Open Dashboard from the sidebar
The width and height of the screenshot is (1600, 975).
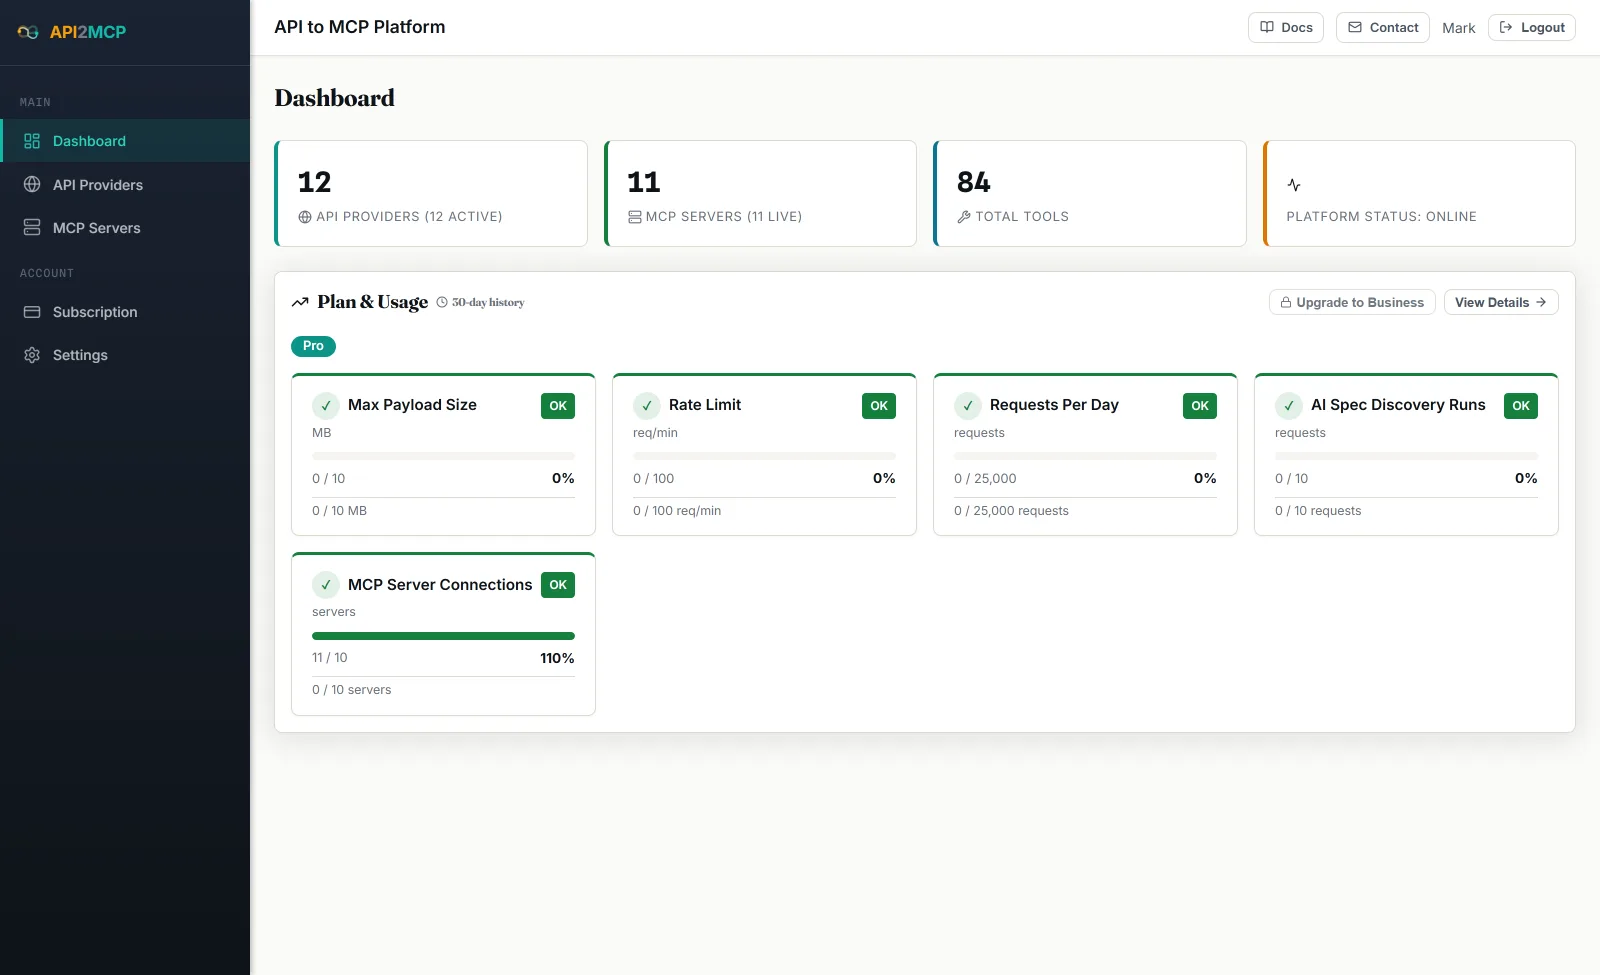(125, 141)
